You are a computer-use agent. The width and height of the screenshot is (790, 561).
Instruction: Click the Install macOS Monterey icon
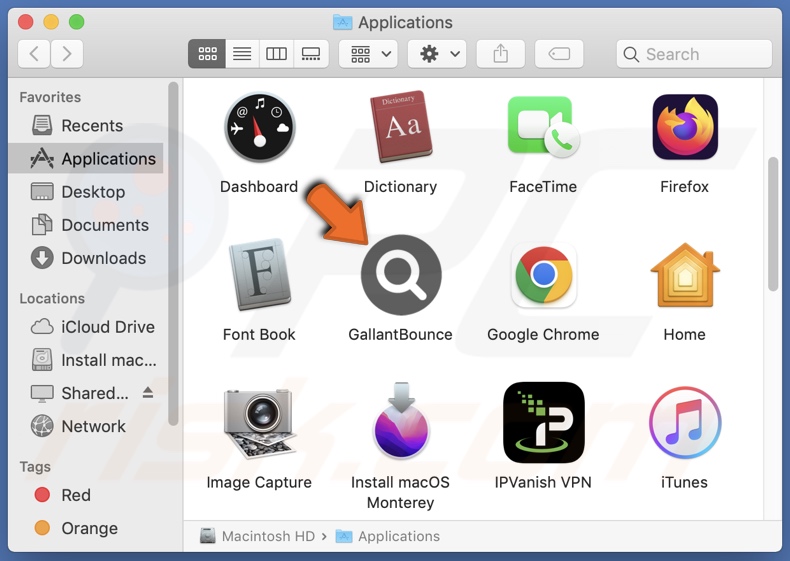401,420
